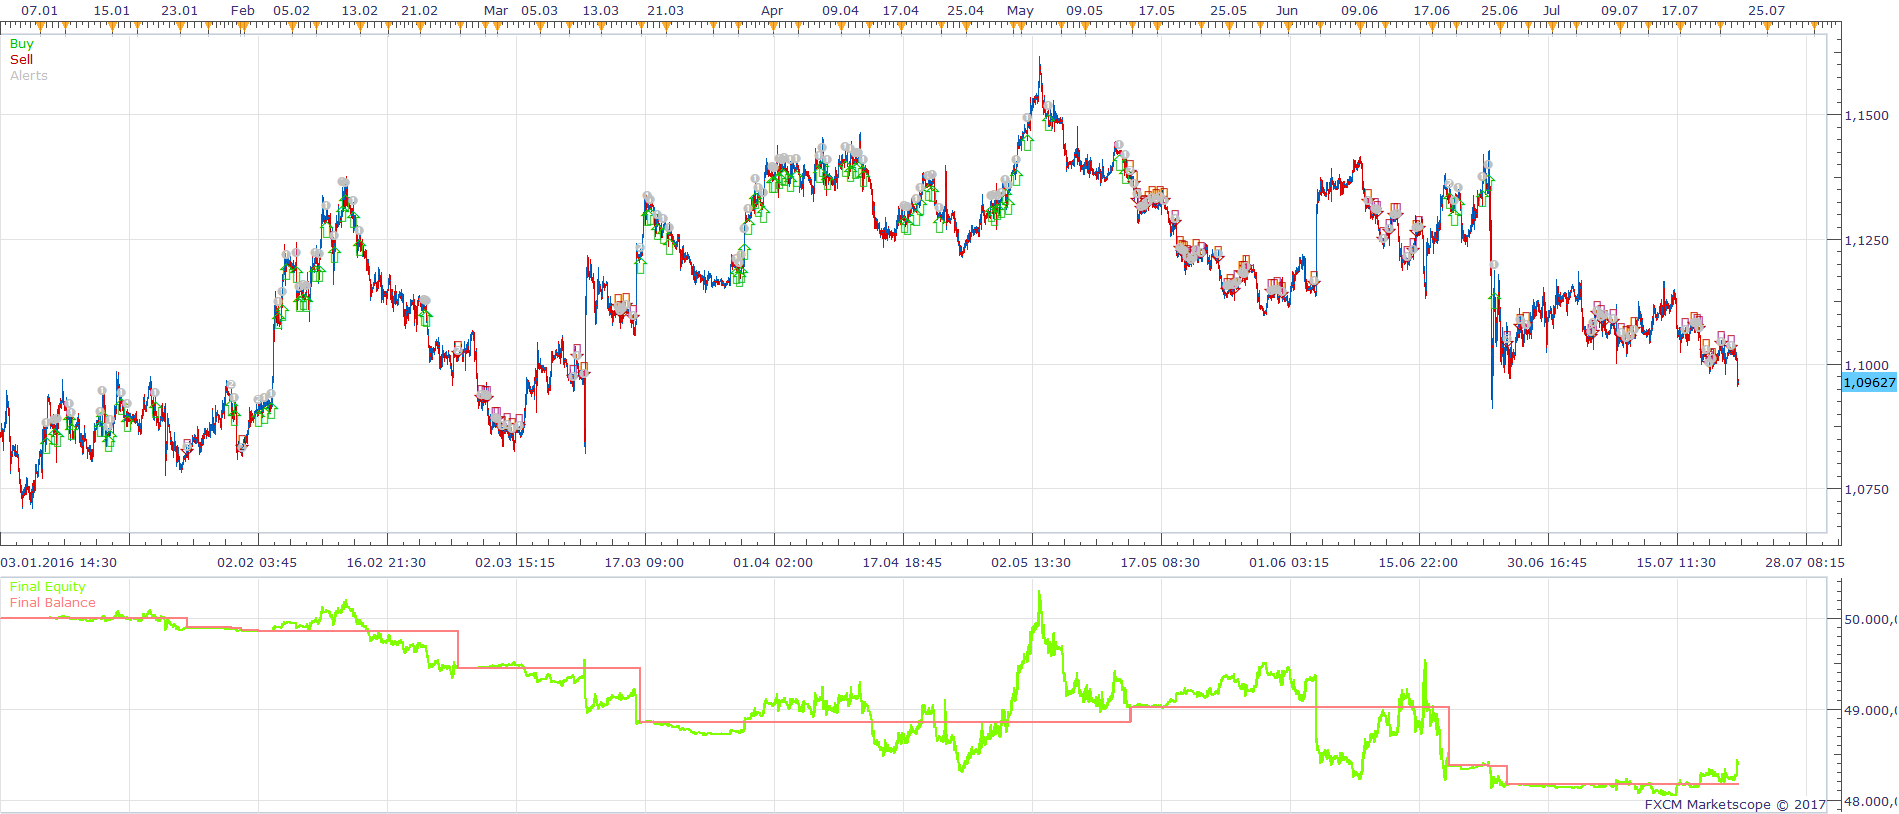
Task: Click the Apr label on top time axis
Action: (772, 11)
